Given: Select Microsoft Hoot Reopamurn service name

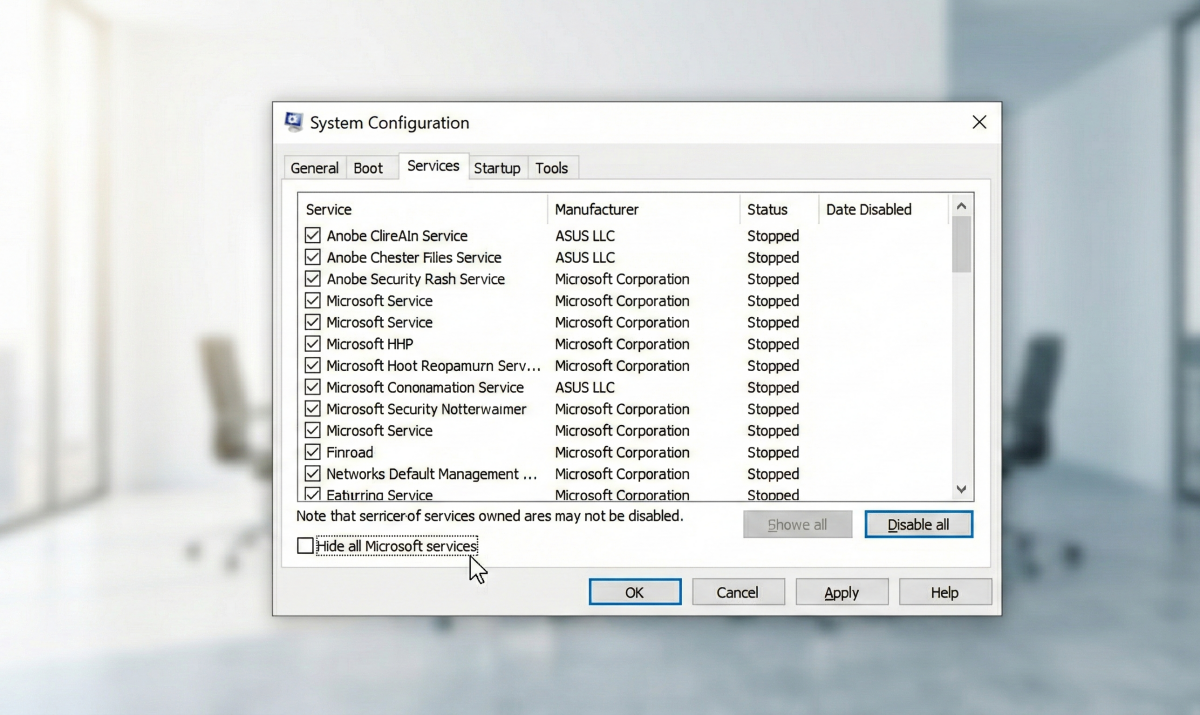Looking at the screenshot, I should (433, 366).
